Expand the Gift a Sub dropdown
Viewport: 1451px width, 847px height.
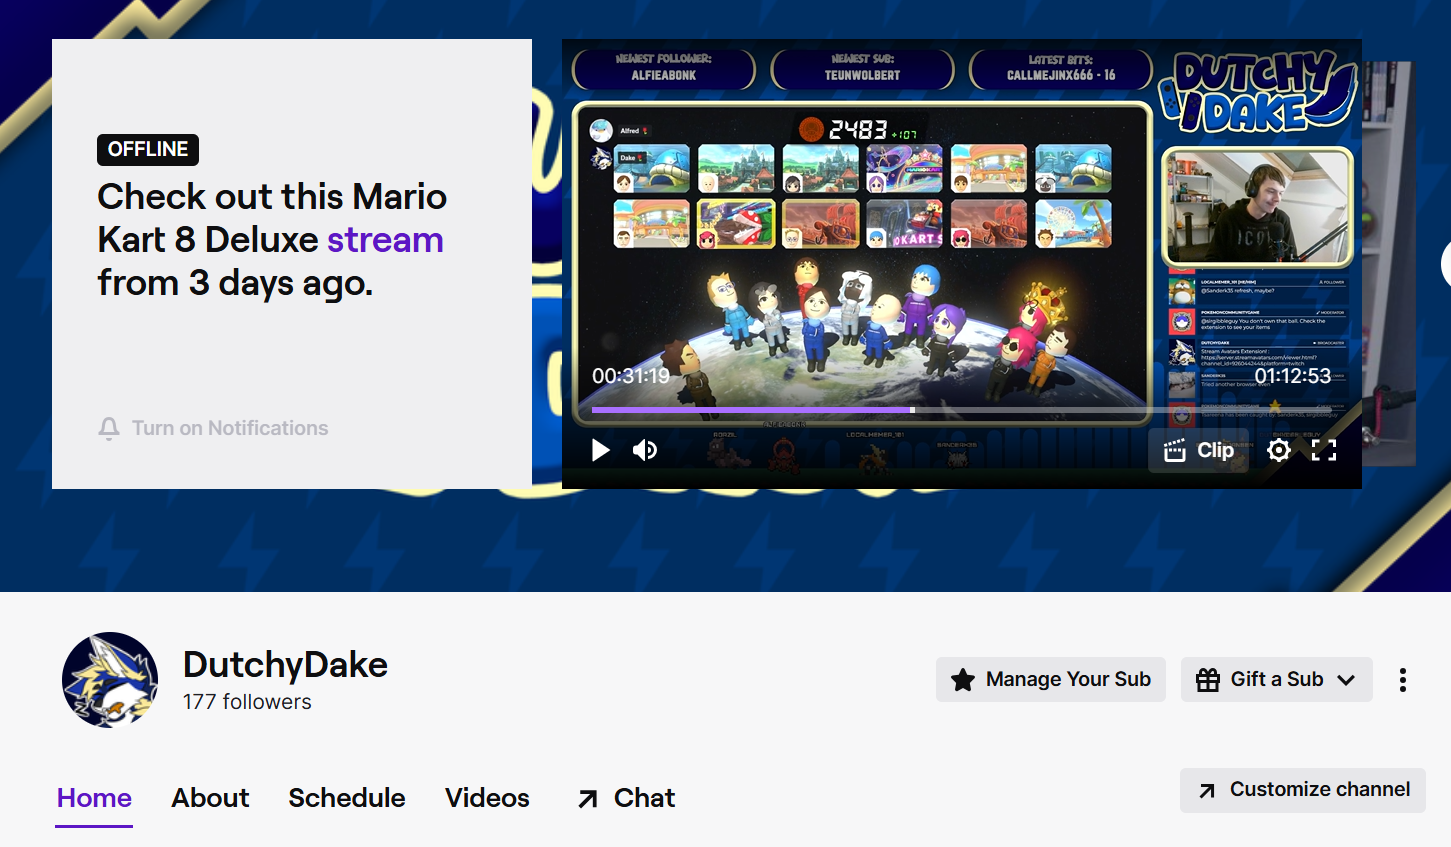1277,680
